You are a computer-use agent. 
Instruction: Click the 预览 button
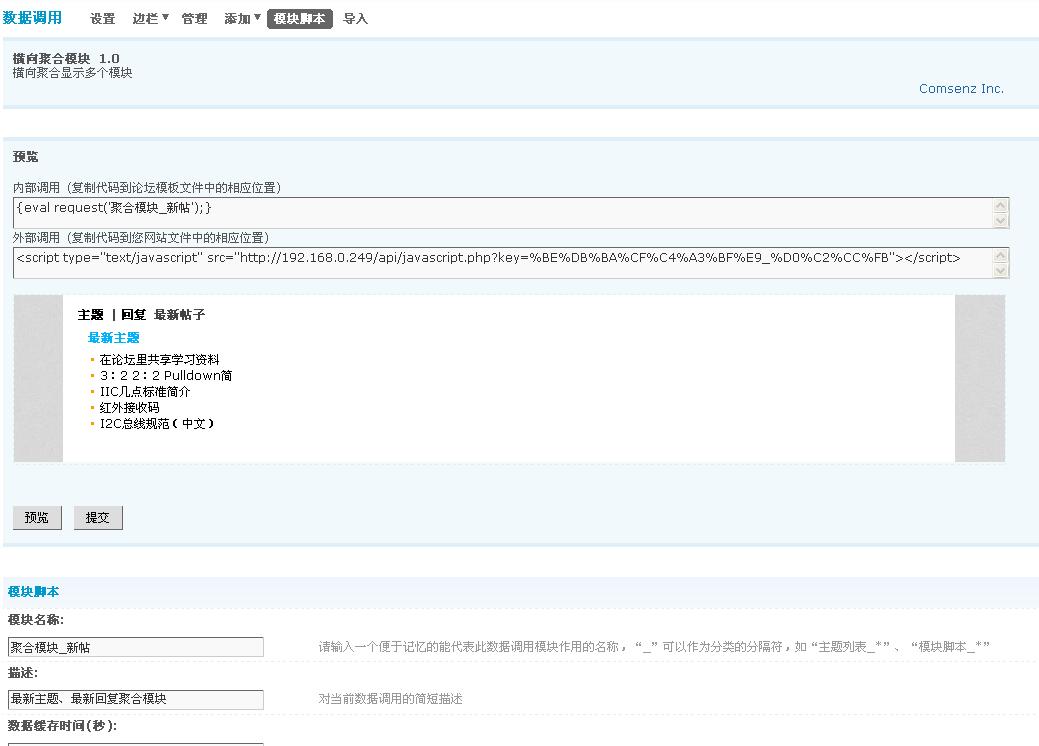37,517
